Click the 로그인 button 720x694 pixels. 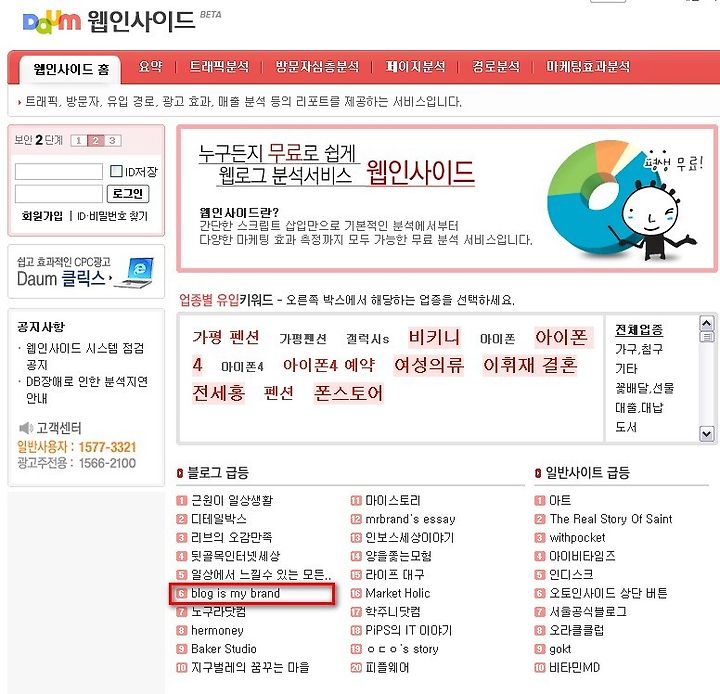pos(128,193)
